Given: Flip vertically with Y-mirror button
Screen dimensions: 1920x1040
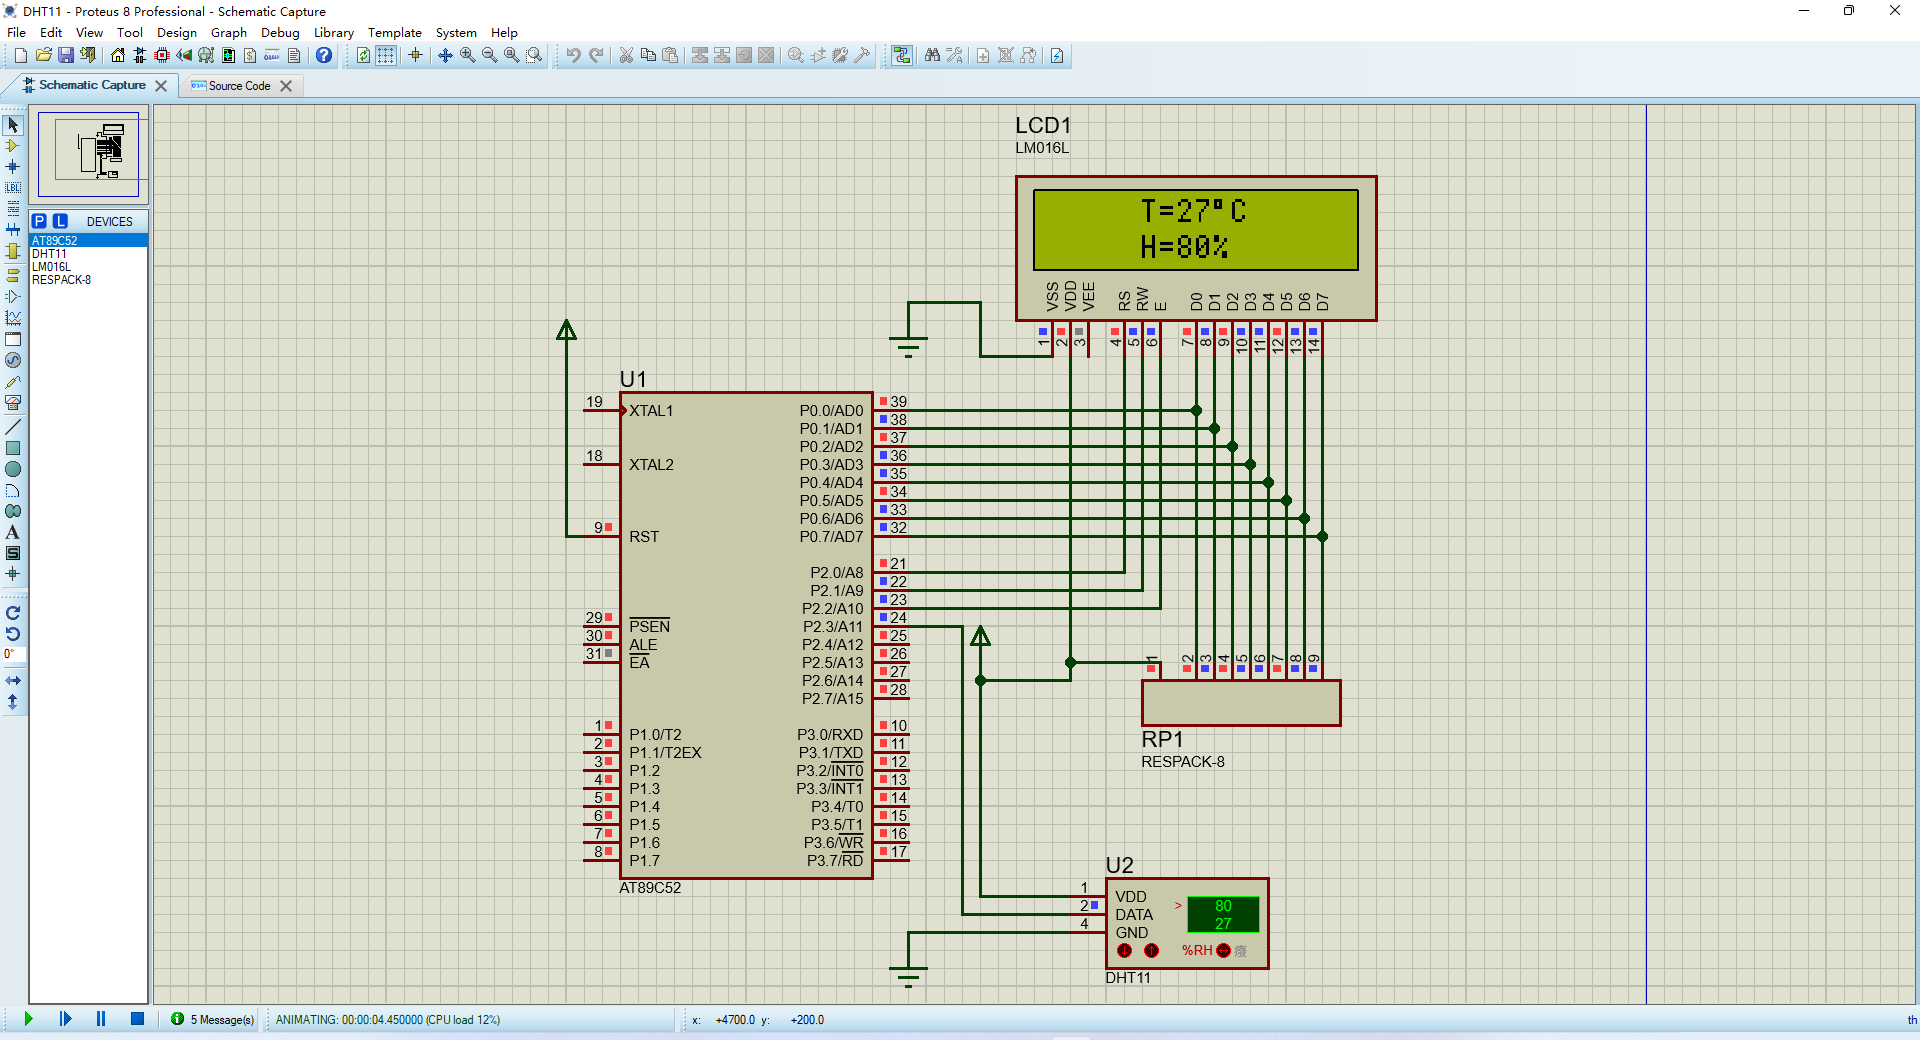Looking at the screenshot, I should click(13, 702).
